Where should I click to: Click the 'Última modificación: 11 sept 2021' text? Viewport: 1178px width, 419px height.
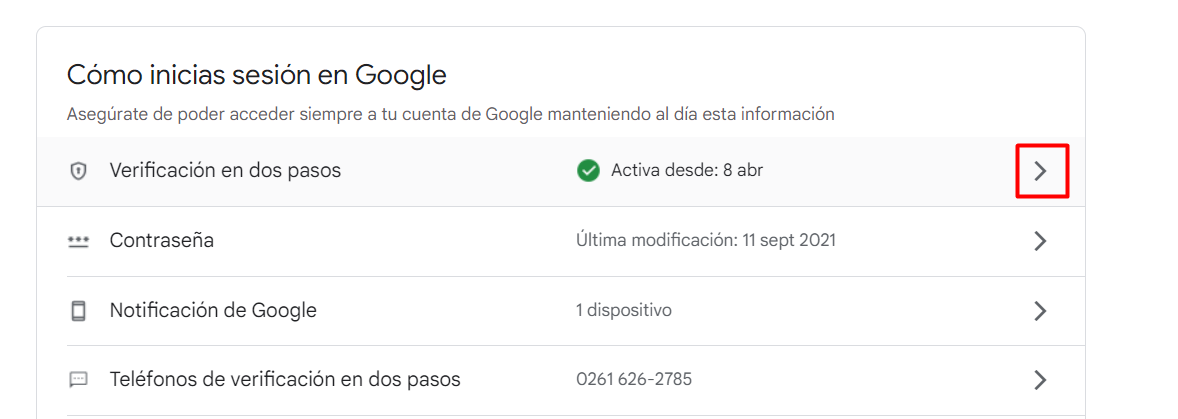[706, 241]
